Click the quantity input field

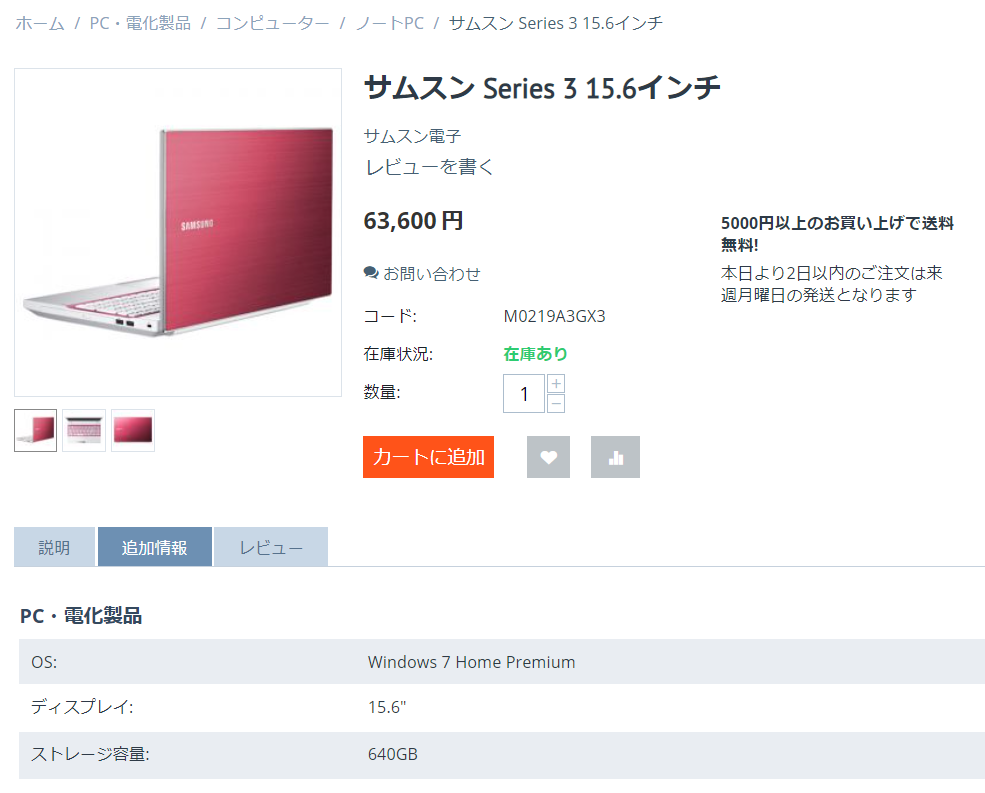click(x=523, y=393)
